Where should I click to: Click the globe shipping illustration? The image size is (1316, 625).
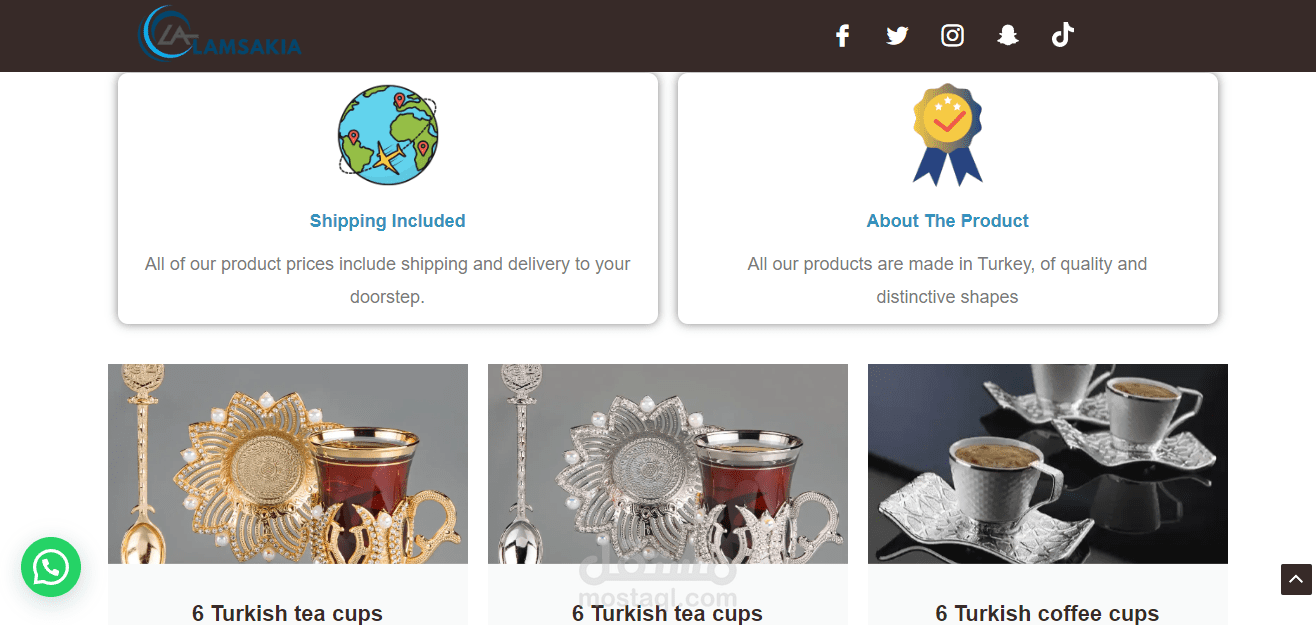pos(388,135)
